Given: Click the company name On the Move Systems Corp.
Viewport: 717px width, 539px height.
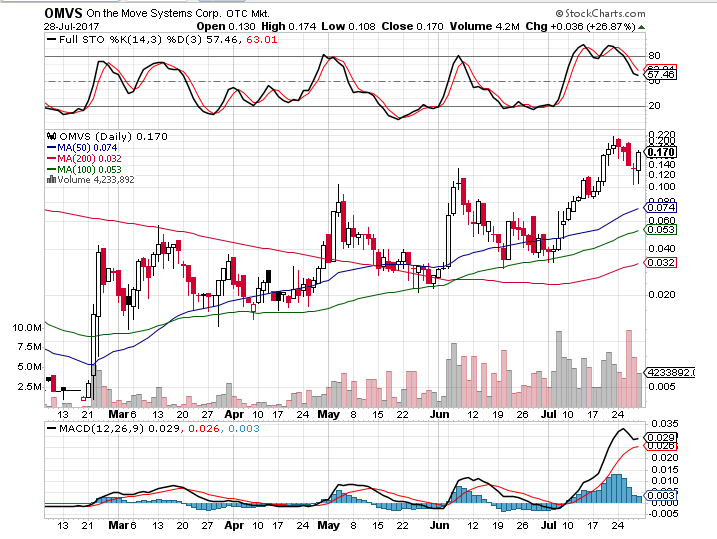Looking at the screenshot, I should (x=154, y=14).
